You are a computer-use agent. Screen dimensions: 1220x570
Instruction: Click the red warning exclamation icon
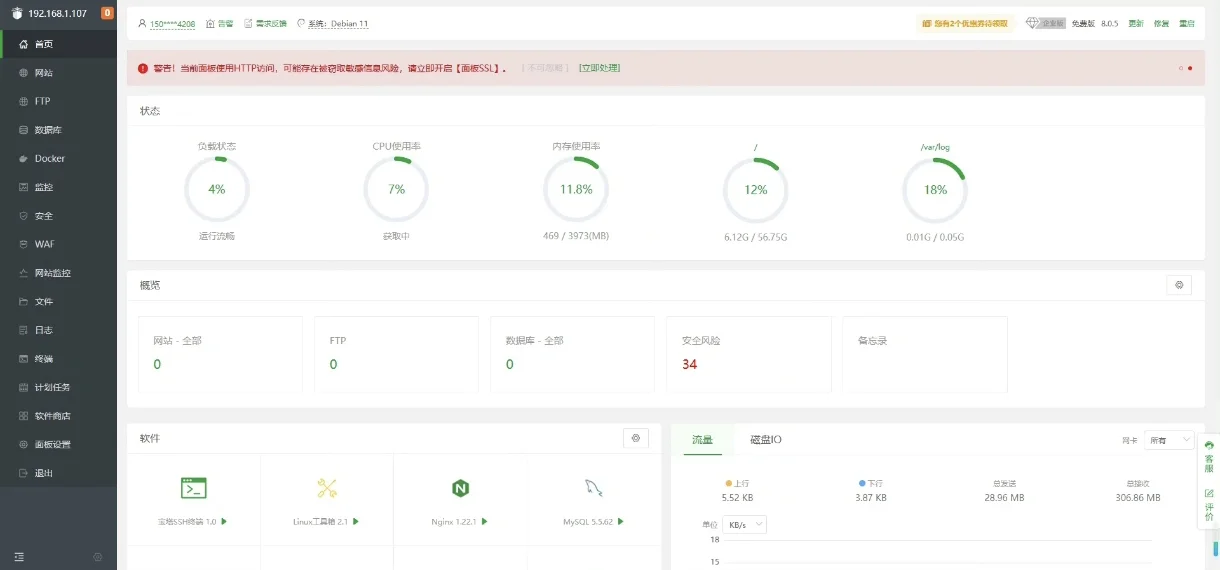click(143, 68)
